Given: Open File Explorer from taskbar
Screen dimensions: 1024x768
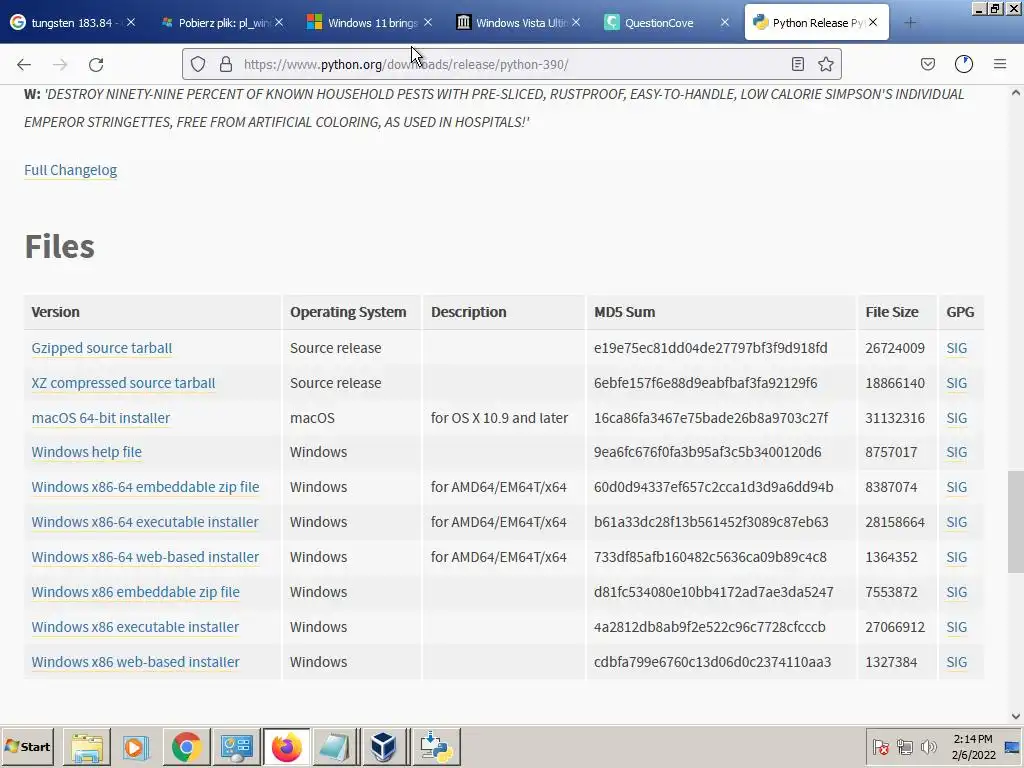Looking at the screenshot, I should click(x=87, y=747).
